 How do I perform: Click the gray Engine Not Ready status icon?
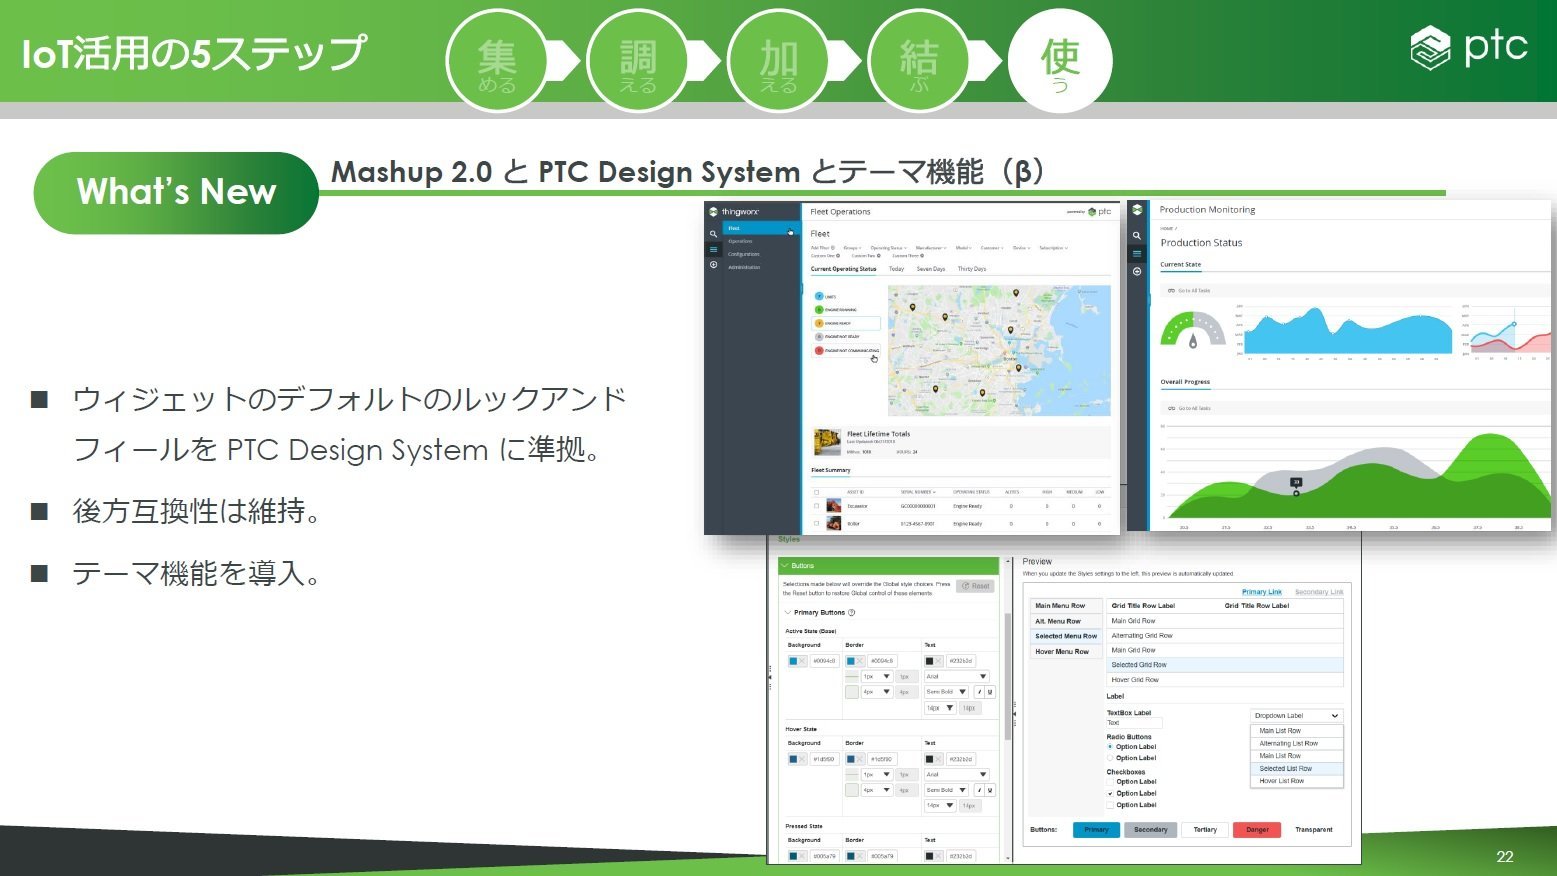(819, 337)
